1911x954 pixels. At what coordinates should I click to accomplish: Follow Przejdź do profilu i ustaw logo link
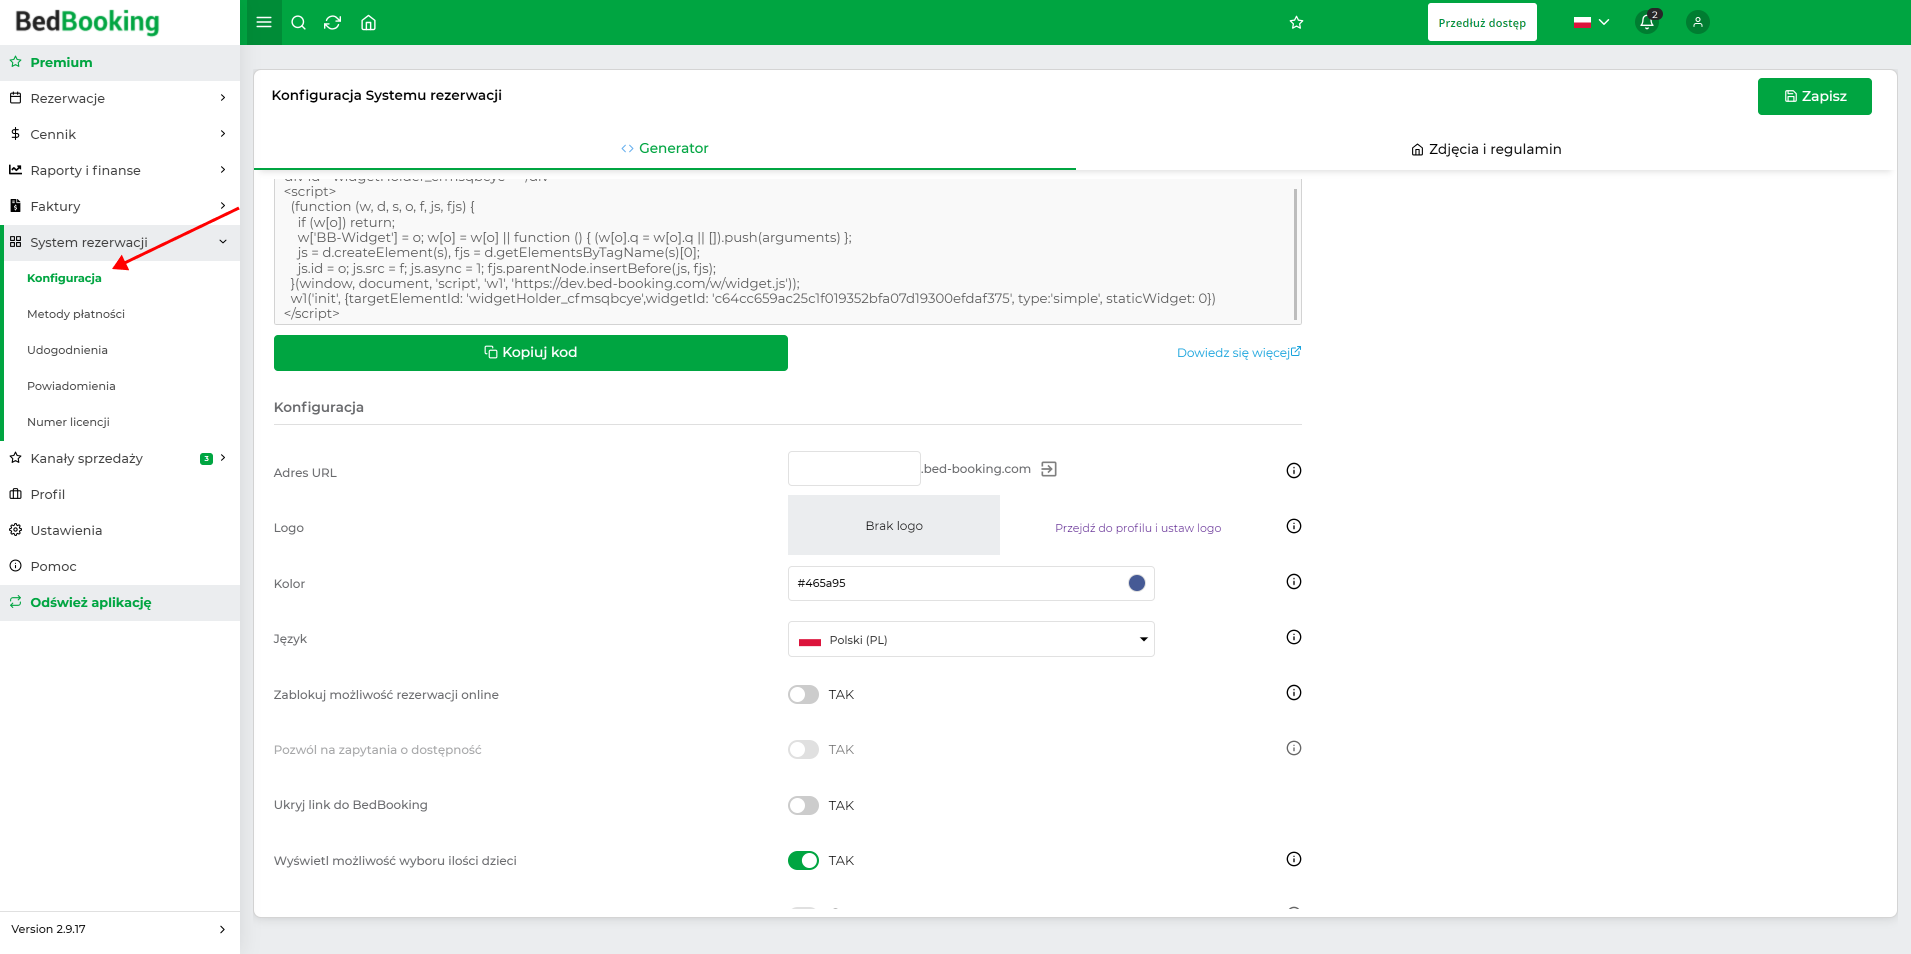(1138, 528)
